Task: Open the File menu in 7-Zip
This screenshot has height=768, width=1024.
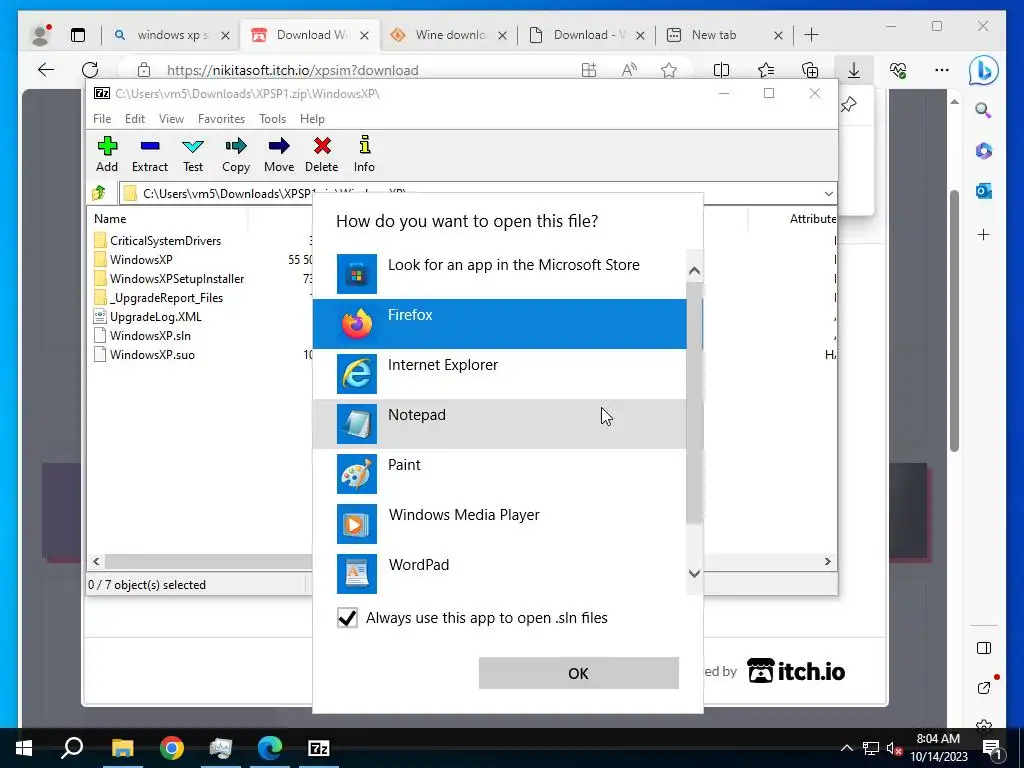Action: (102, 119)
